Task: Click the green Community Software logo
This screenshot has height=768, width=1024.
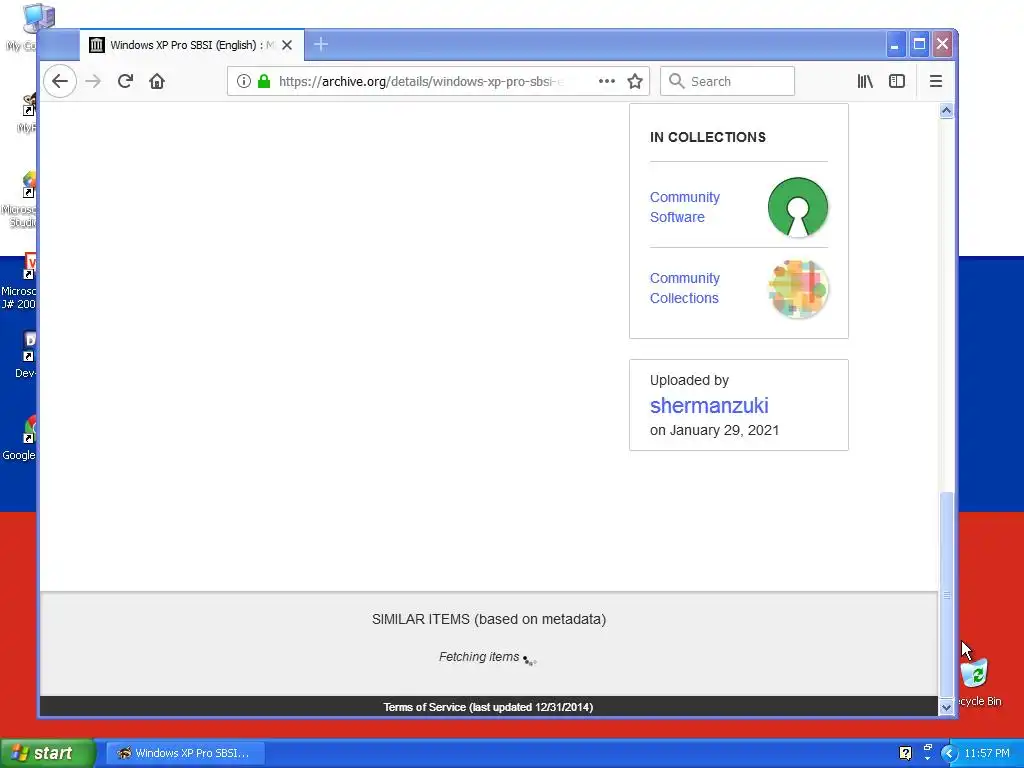Action: (x=798, y=207)
